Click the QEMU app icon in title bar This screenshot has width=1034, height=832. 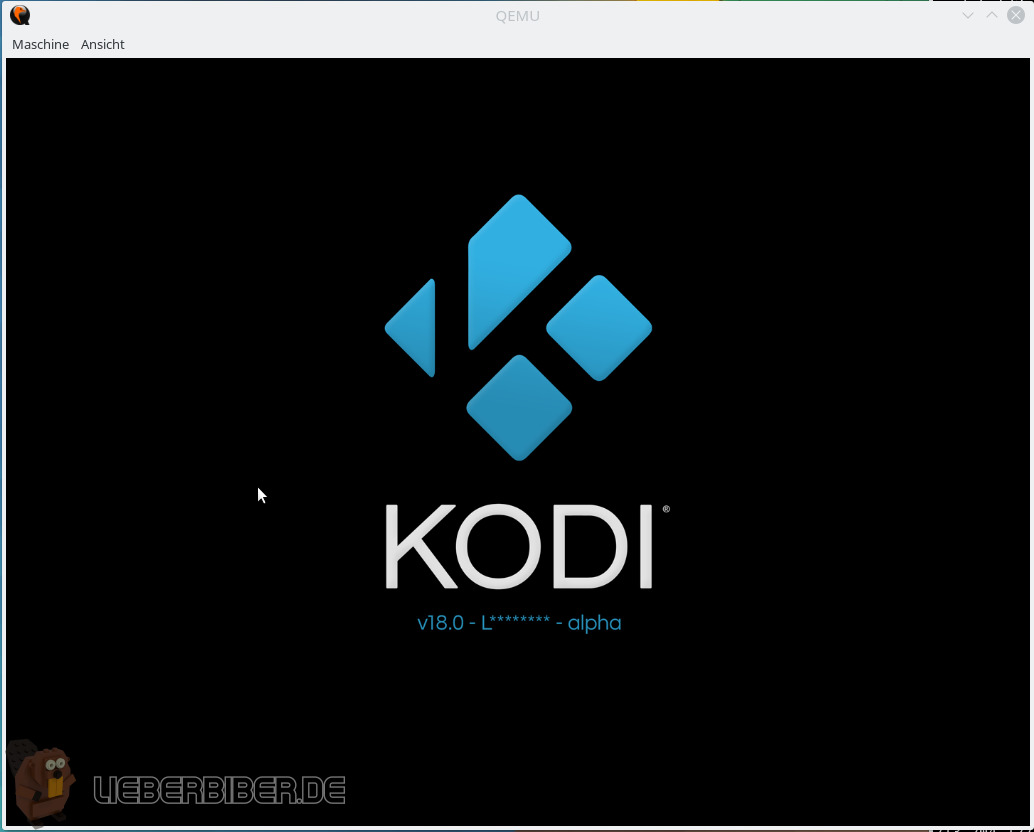[x=20, y=15]
